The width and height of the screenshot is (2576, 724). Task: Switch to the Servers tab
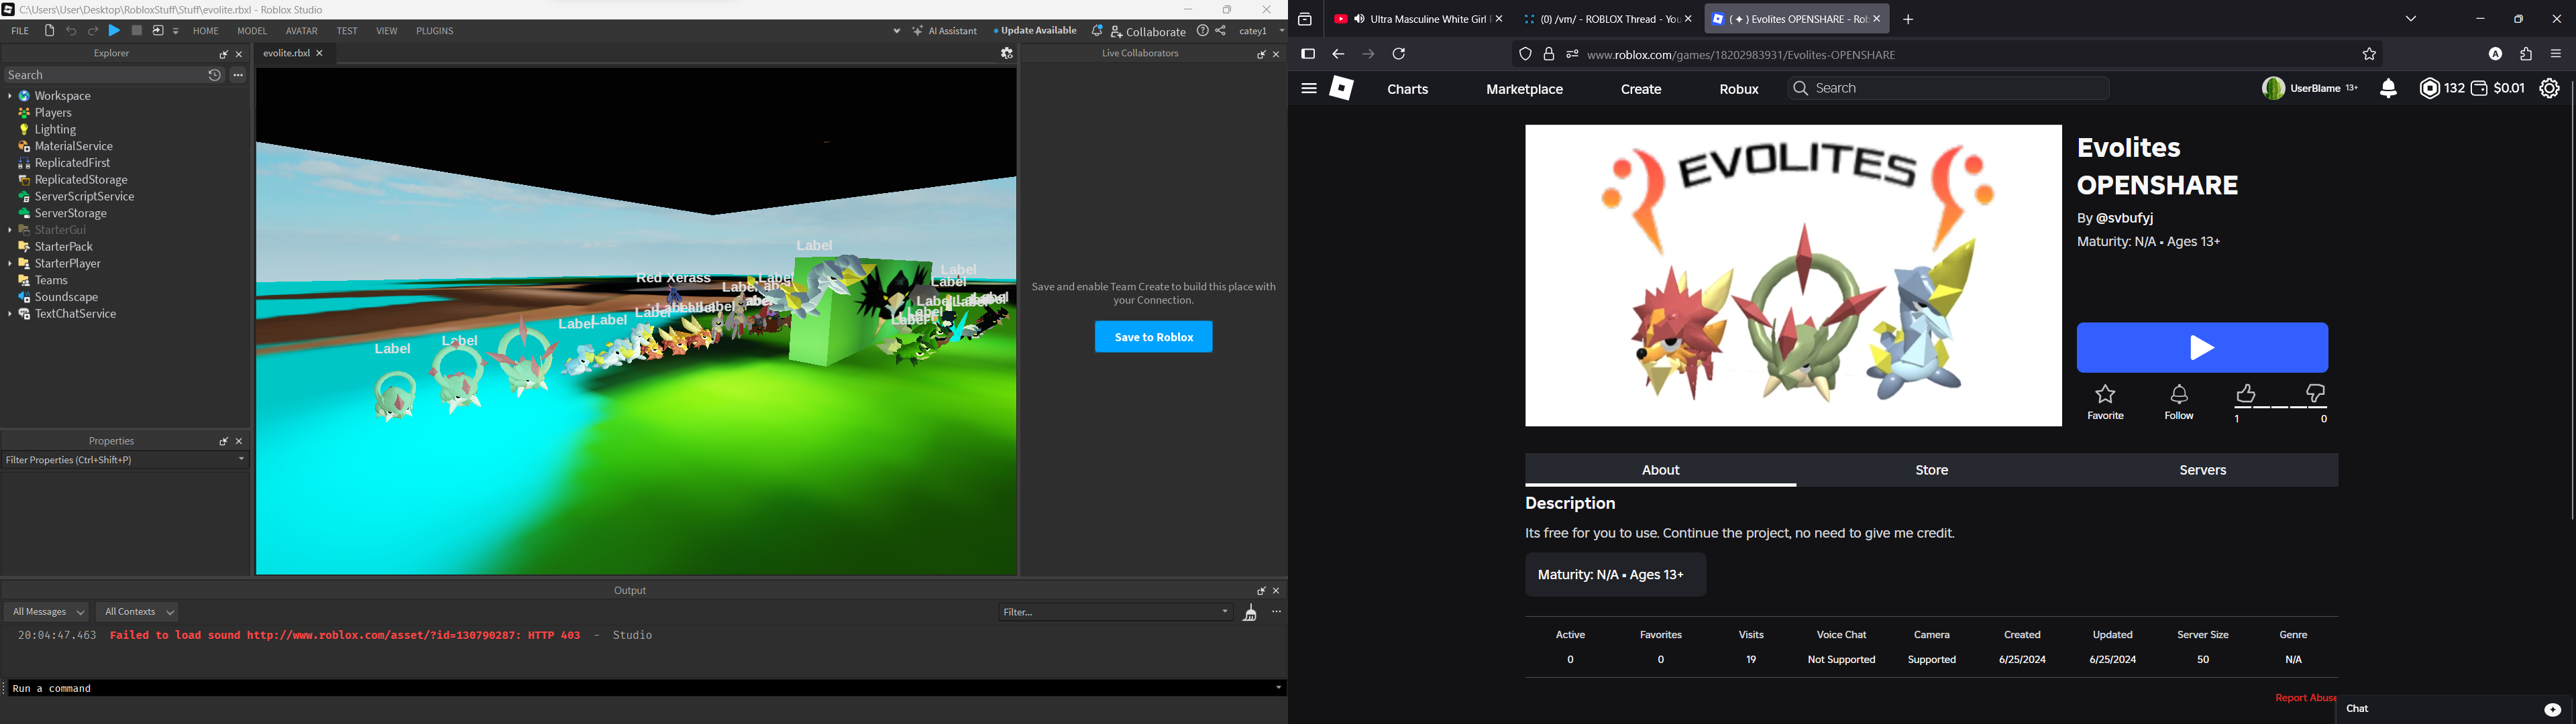click(2202, 470)
